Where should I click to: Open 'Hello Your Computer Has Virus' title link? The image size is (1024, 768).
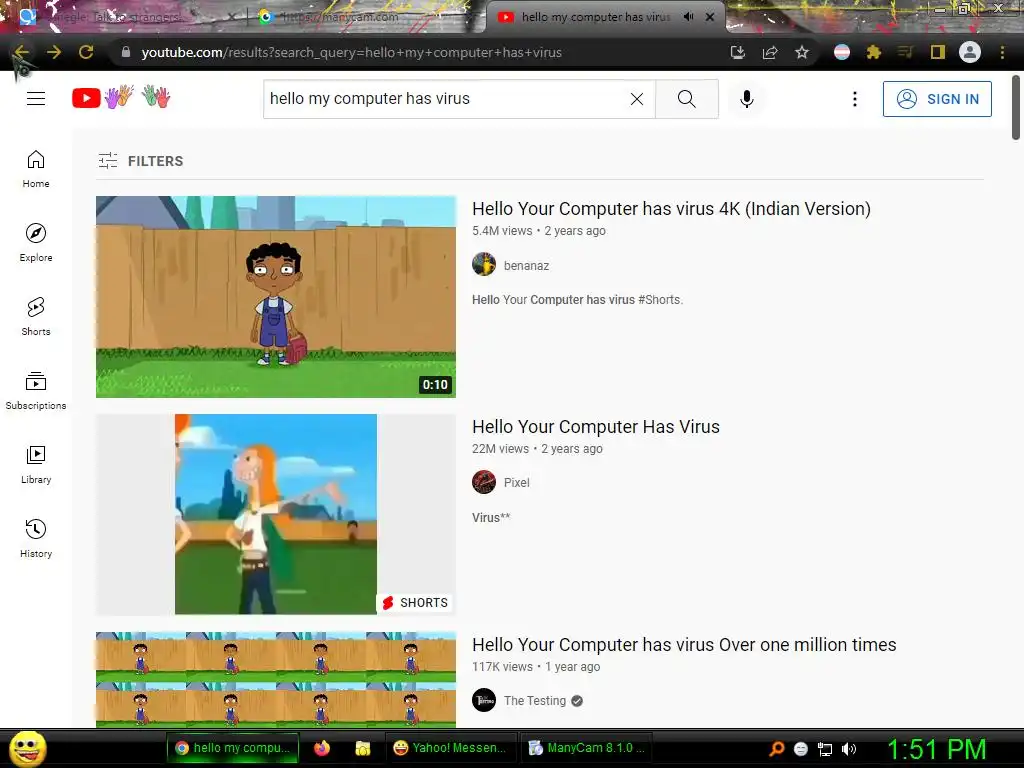(x=596, y=426)
